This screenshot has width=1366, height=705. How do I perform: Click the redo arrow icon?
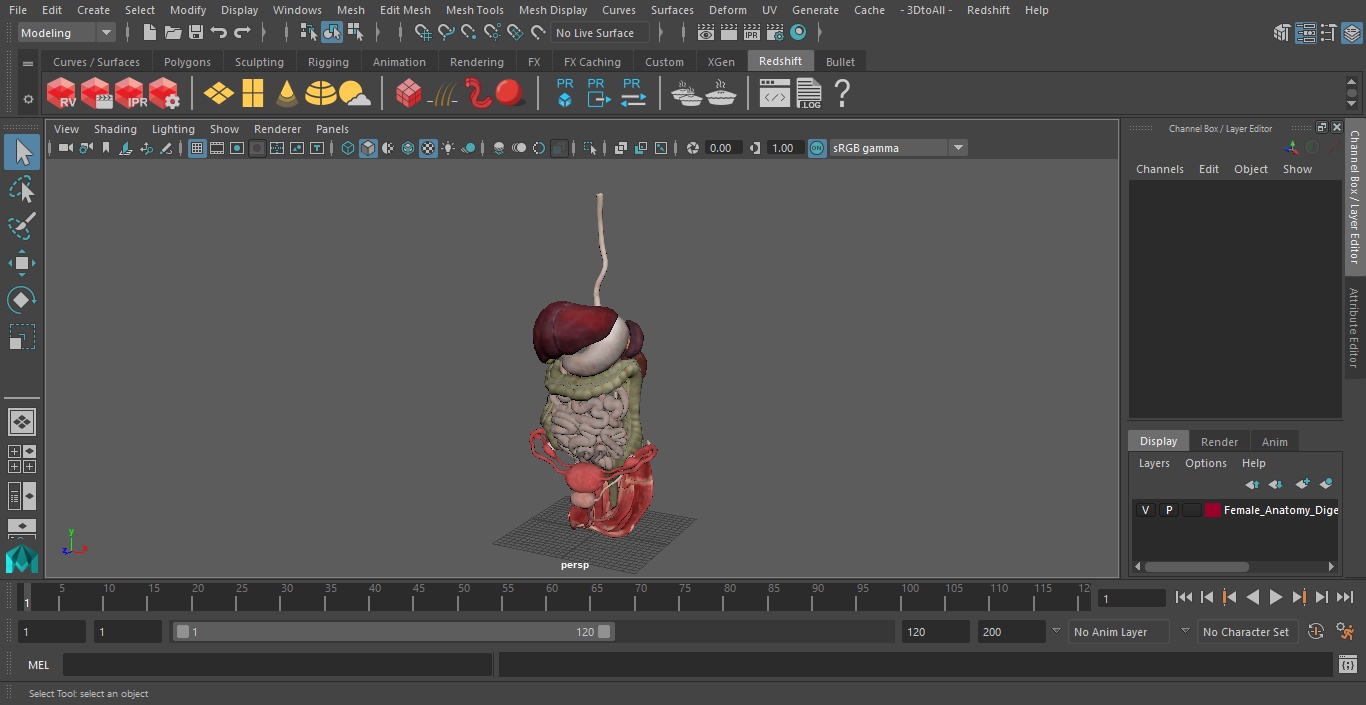[x=242, y=33]
